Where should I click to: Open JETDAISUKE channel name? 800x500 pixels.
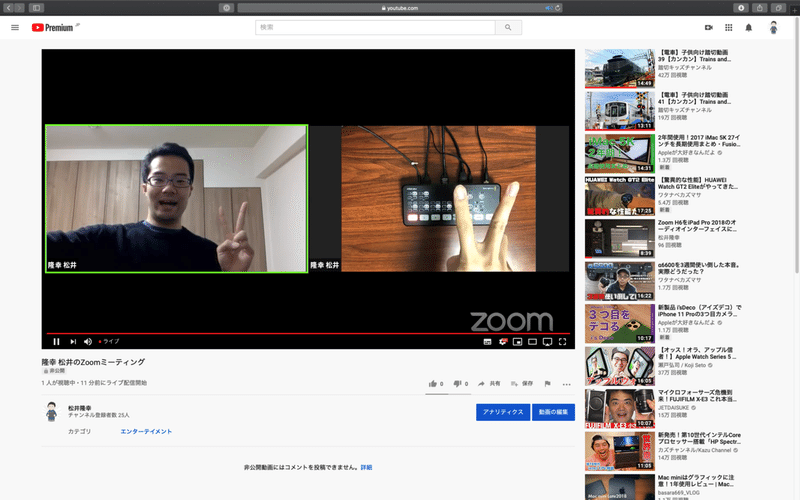pyautogui.click(x=673, y=408)
